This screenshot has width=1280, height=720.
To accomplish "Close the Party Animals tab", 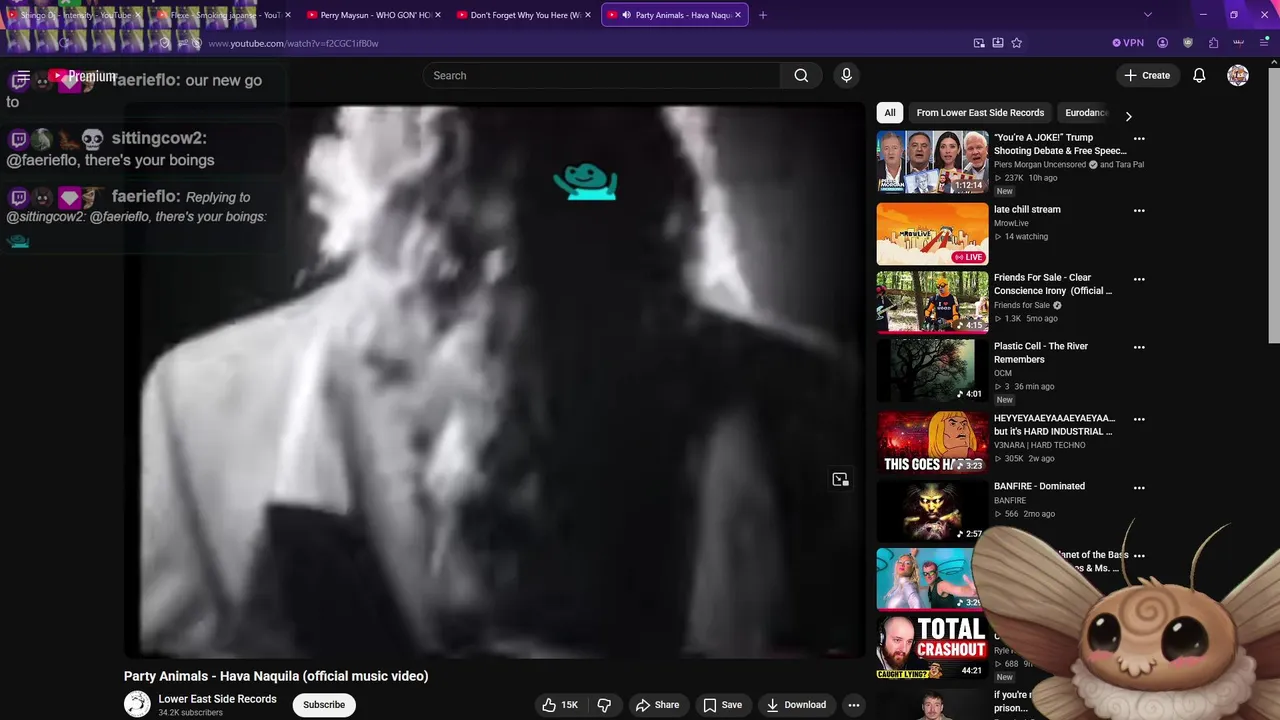I will click(738, 15).
